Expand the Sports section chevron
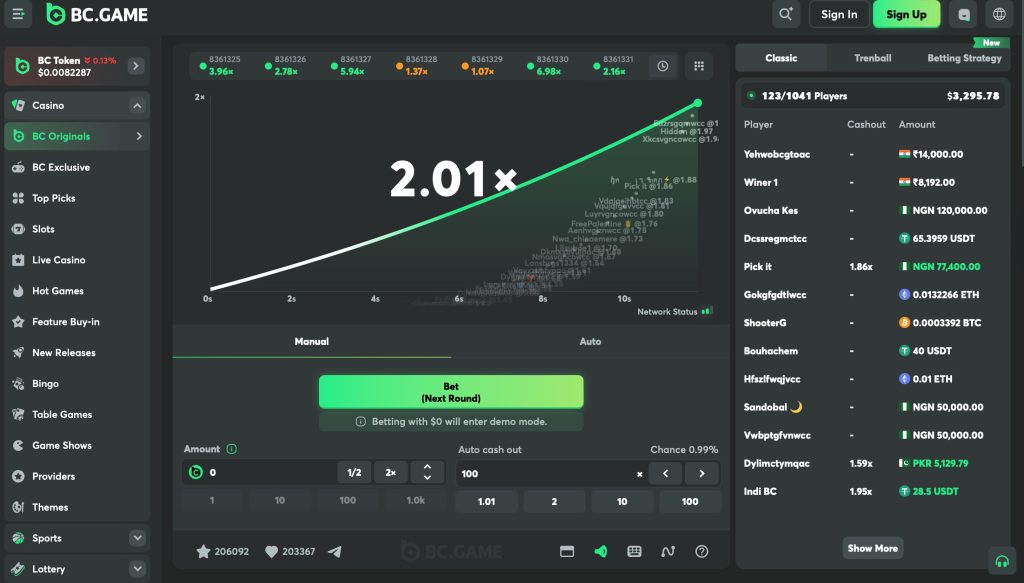The height and width of the screenshot is (583, 1024). (x=137, y=538)
